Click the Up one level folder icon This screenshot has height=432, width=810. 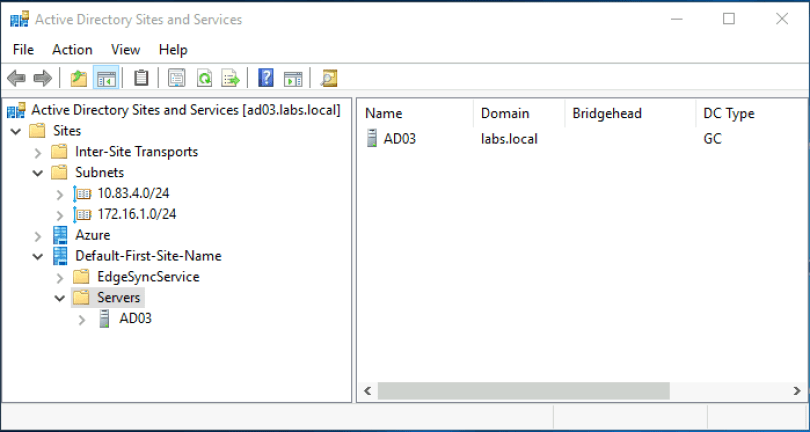pos(79,78)
